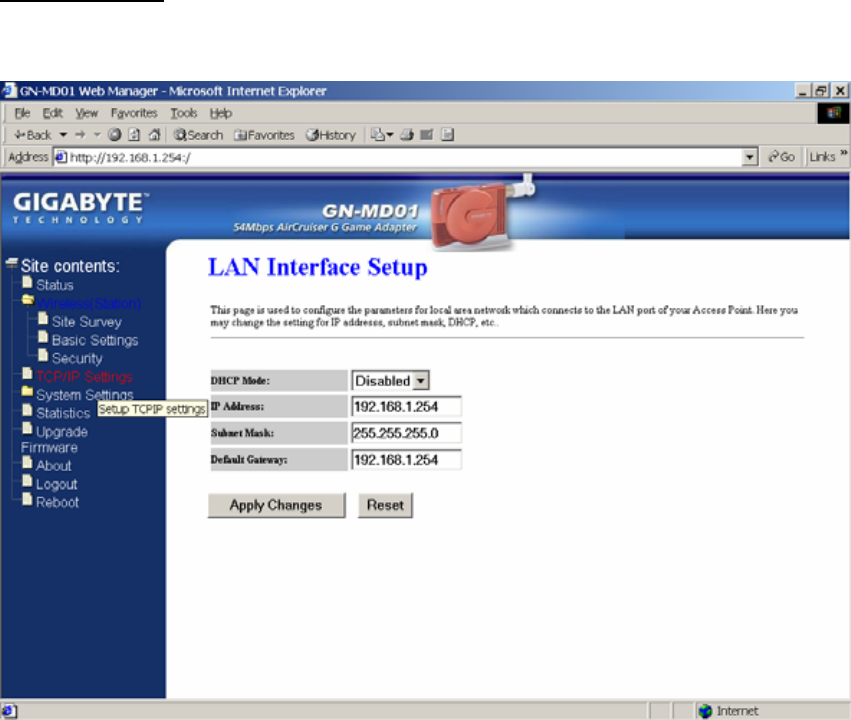The width and height of the screenshot is (851, 720).
Task: Click the Reset button
Action: 385,506
